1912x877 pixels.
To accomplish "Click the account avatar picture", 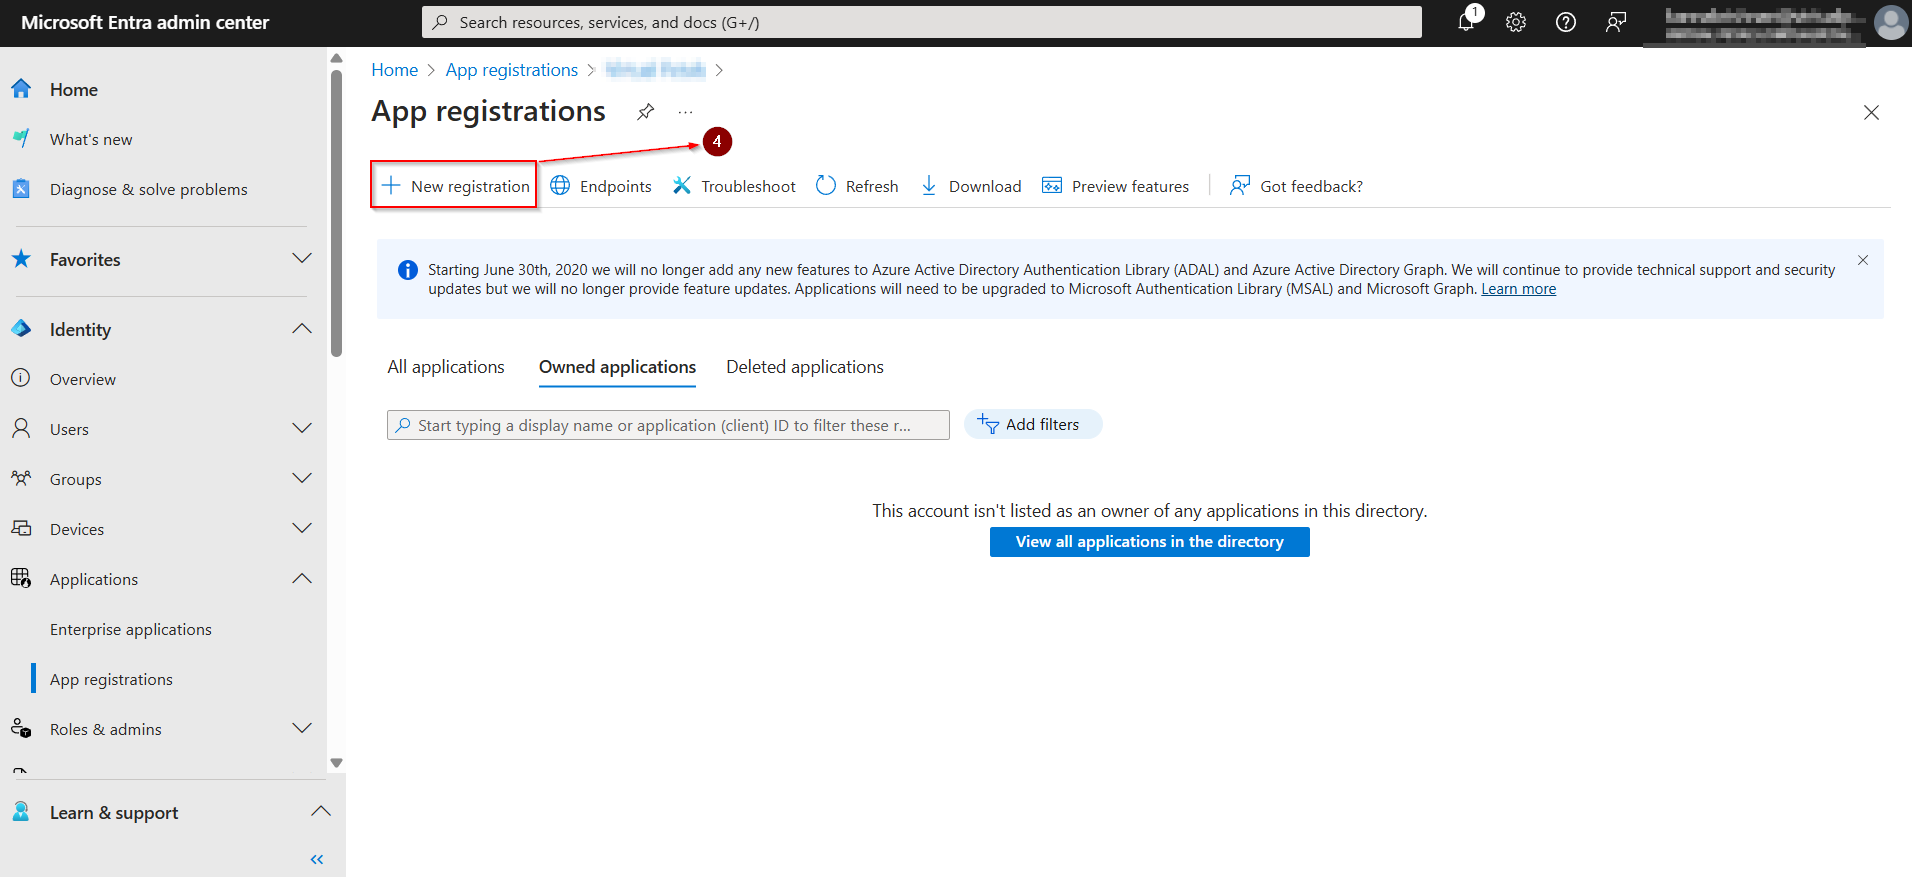I will point(1890,22).
